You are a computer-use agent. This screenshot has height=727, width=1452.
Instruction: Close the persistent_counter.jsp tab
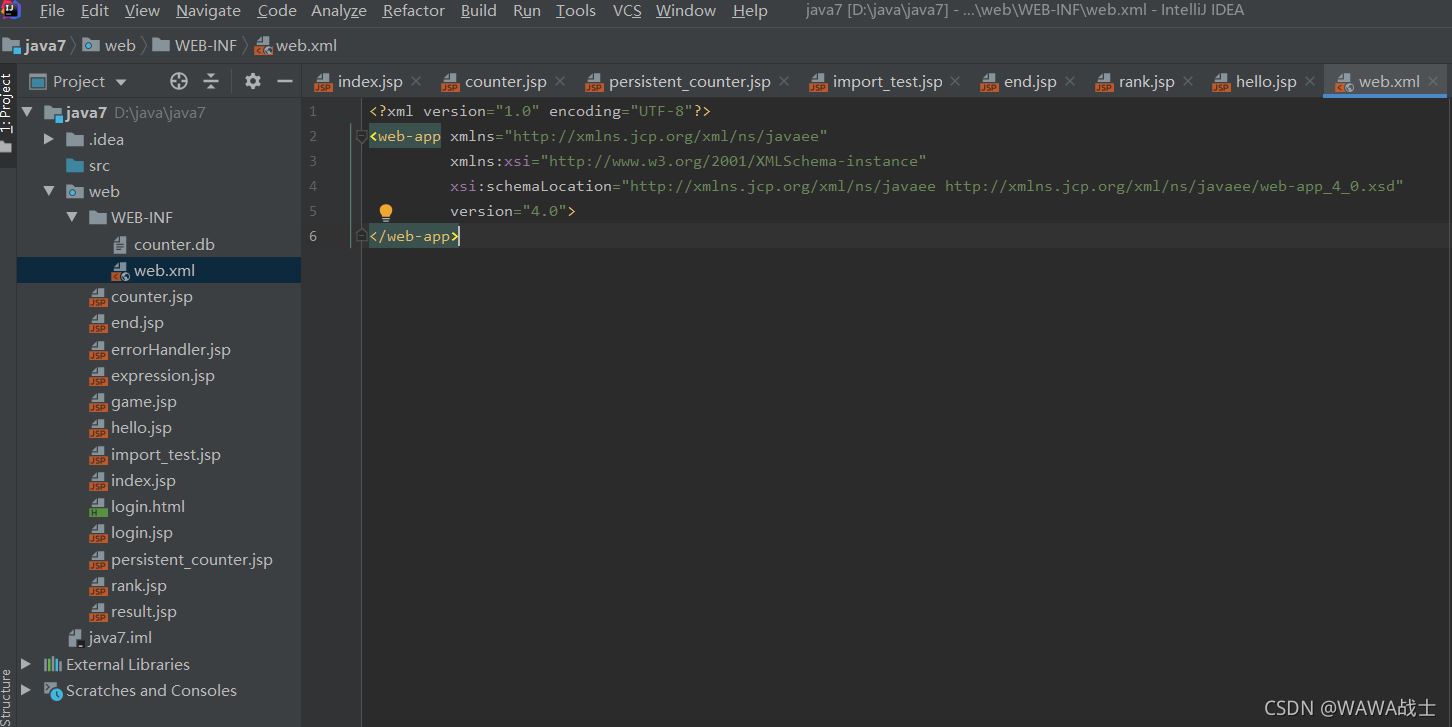coord(784,81)
